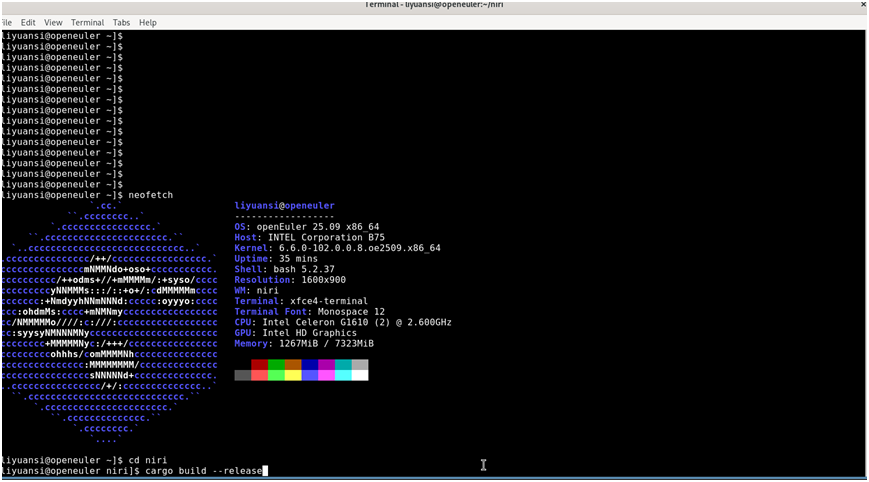Click the 'Shell: bash 5.2.37' line
The width and height of the screenshot is (869, 482).
284,269
